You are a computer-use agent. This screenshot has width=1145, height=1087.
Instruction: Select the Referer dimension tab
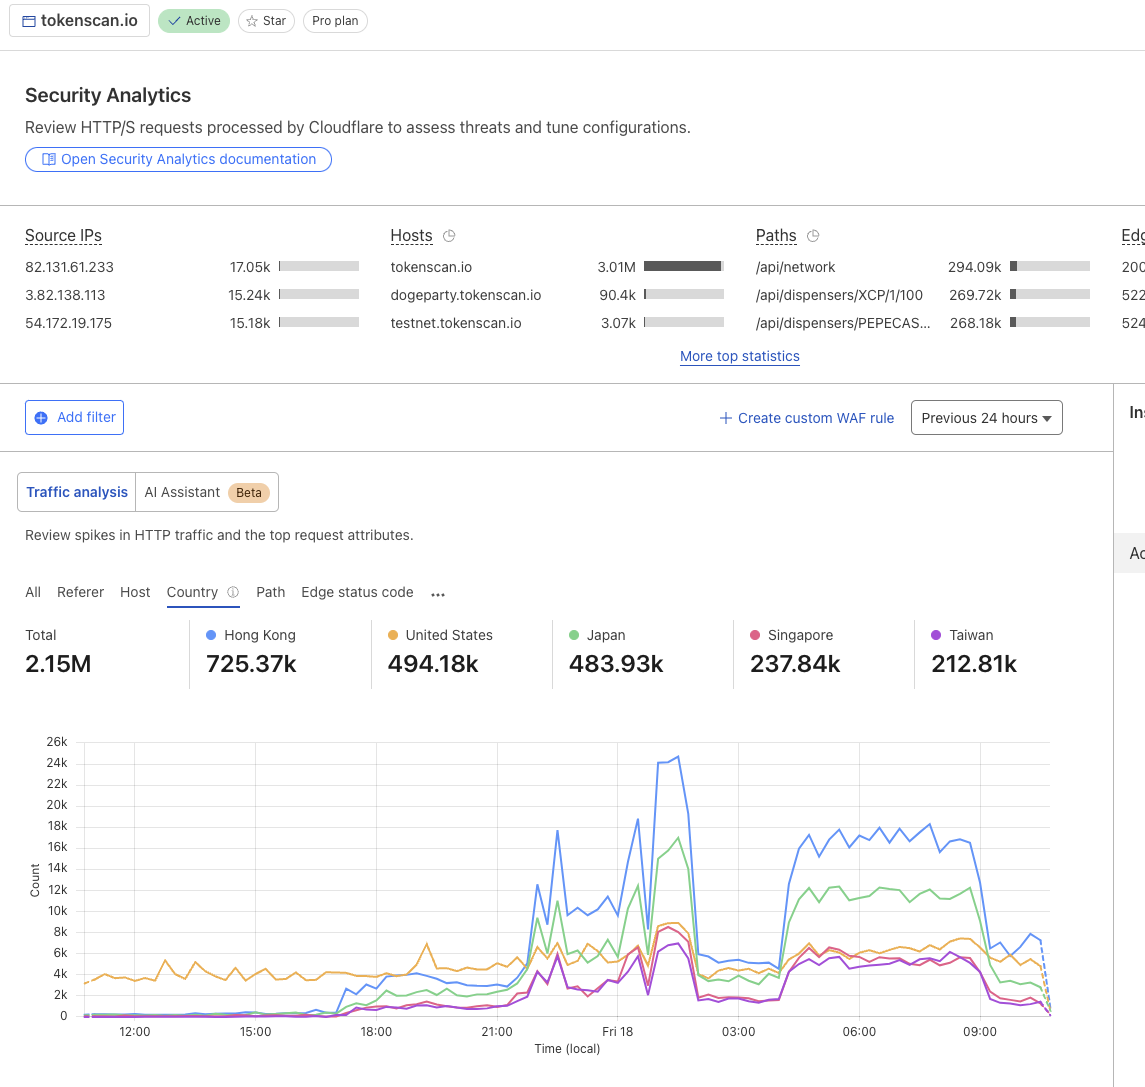click(80, 592)
